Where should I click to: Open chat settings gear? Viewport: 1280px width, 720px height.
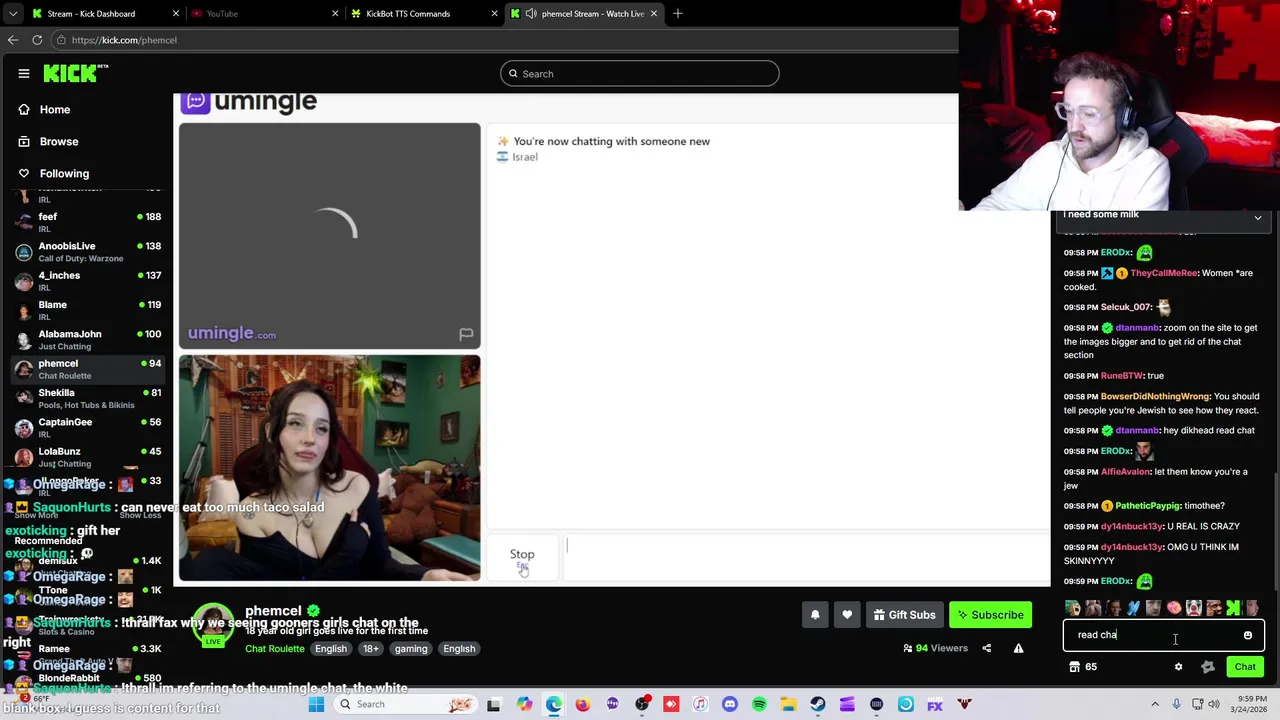(1178, 667)
